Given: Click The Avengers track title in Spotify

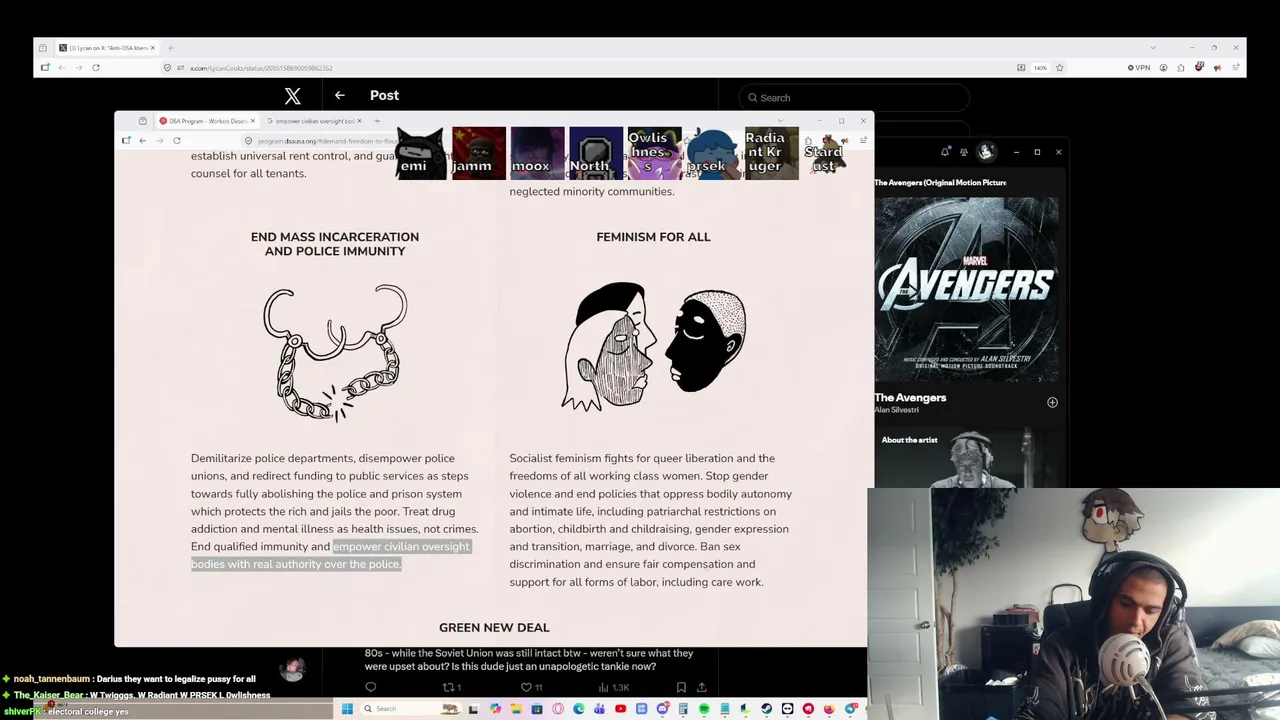Looking at the screenshot, I should click(x=910, y=397).
